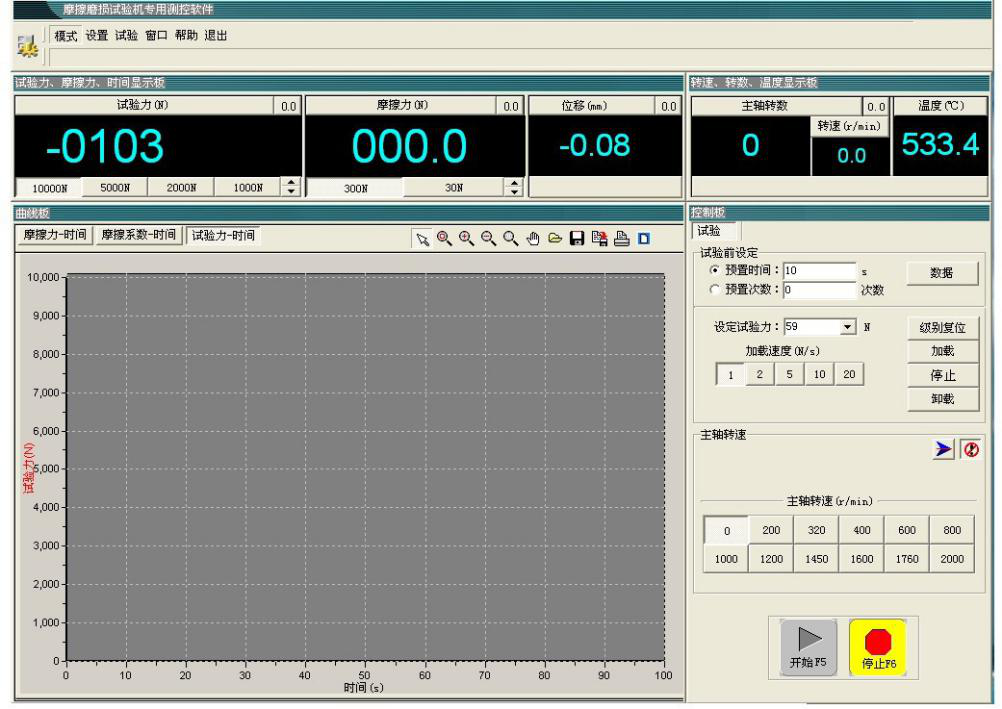Open a curve file with folder icon
Image resolution: width=1002 pixels, height=709 pixels.
click(555, 238)
